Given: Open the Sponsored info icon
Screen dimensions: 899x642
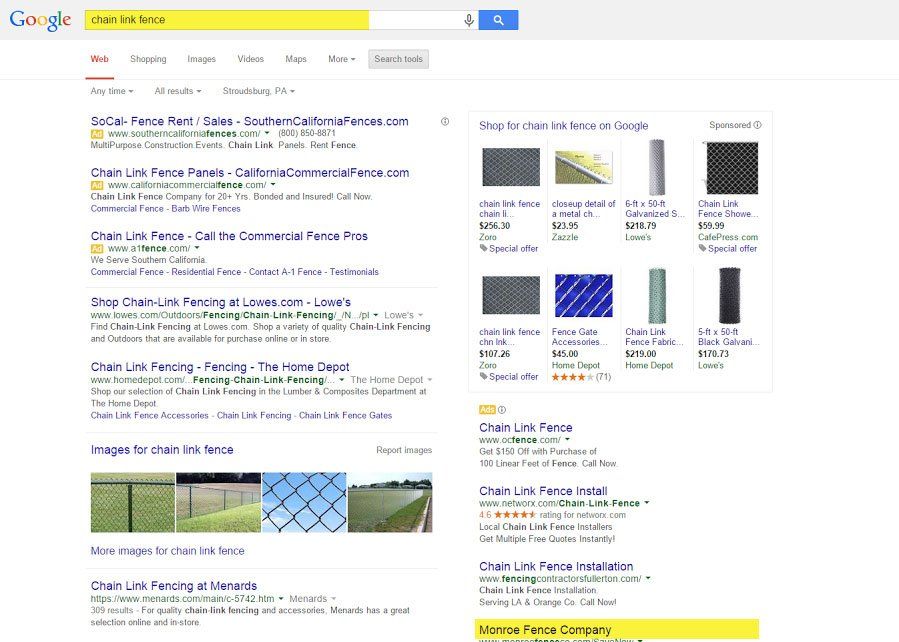Looking at the screenshot, I should coord(757,125).
